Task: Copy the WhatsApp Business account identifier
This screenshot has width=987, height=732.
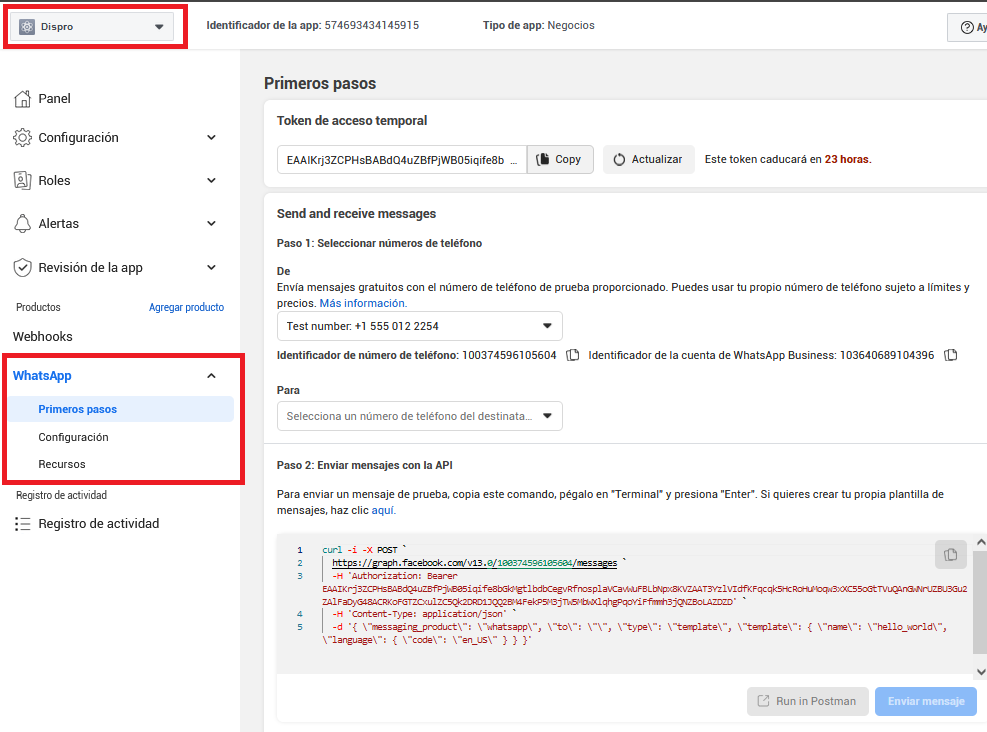Action: (951, 355)
